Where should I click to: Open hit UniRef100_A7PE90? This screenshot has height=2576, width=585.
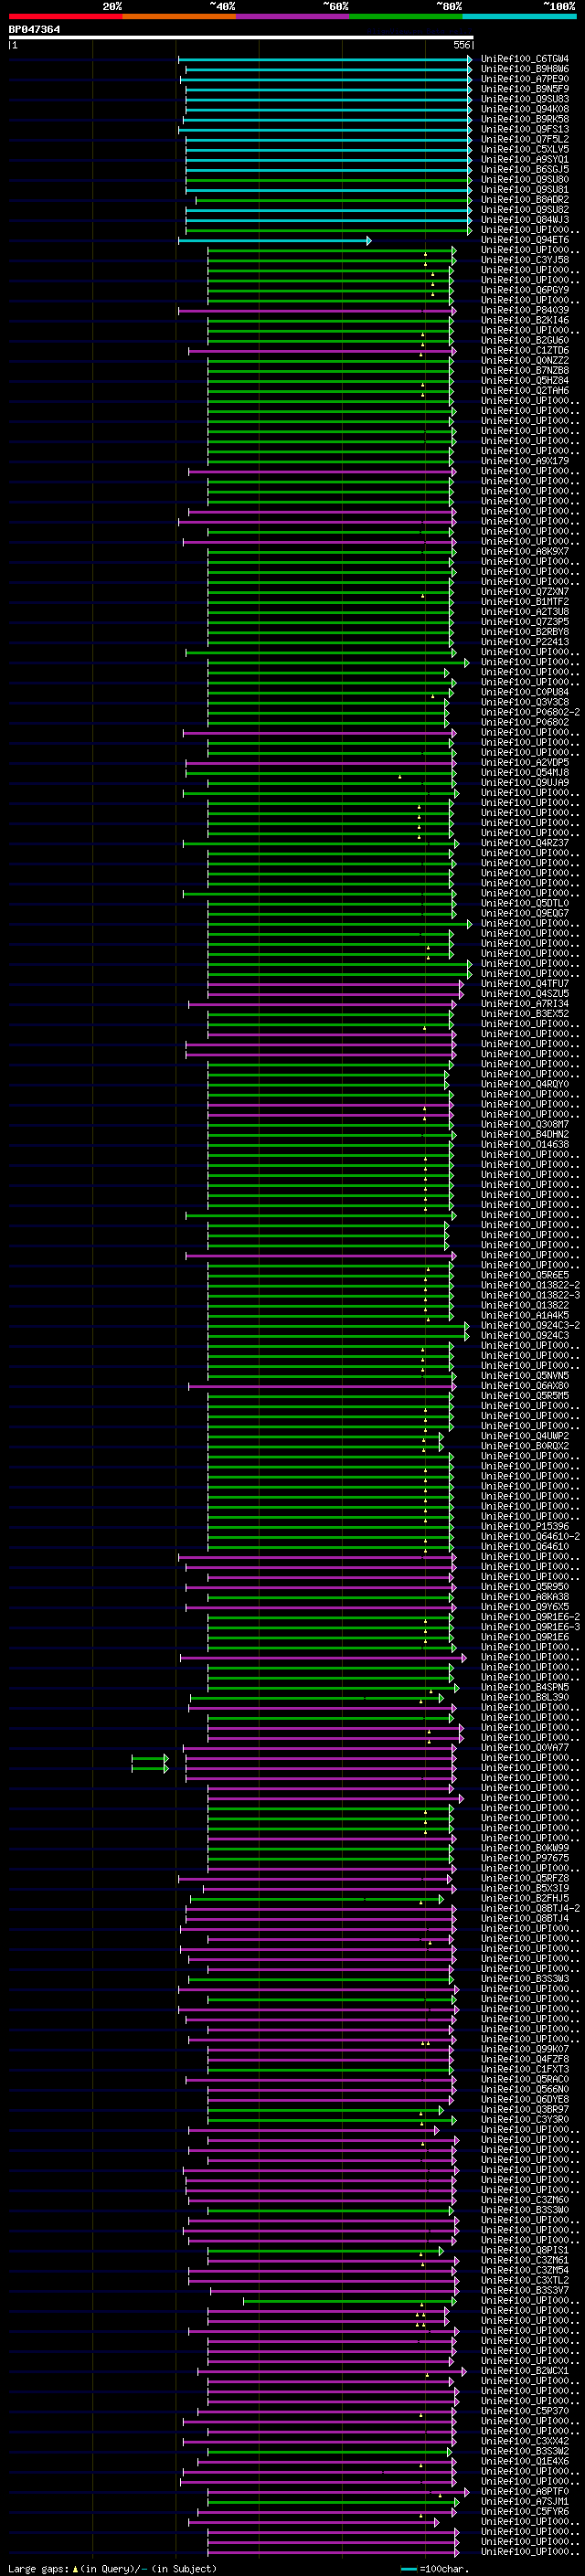525,79
